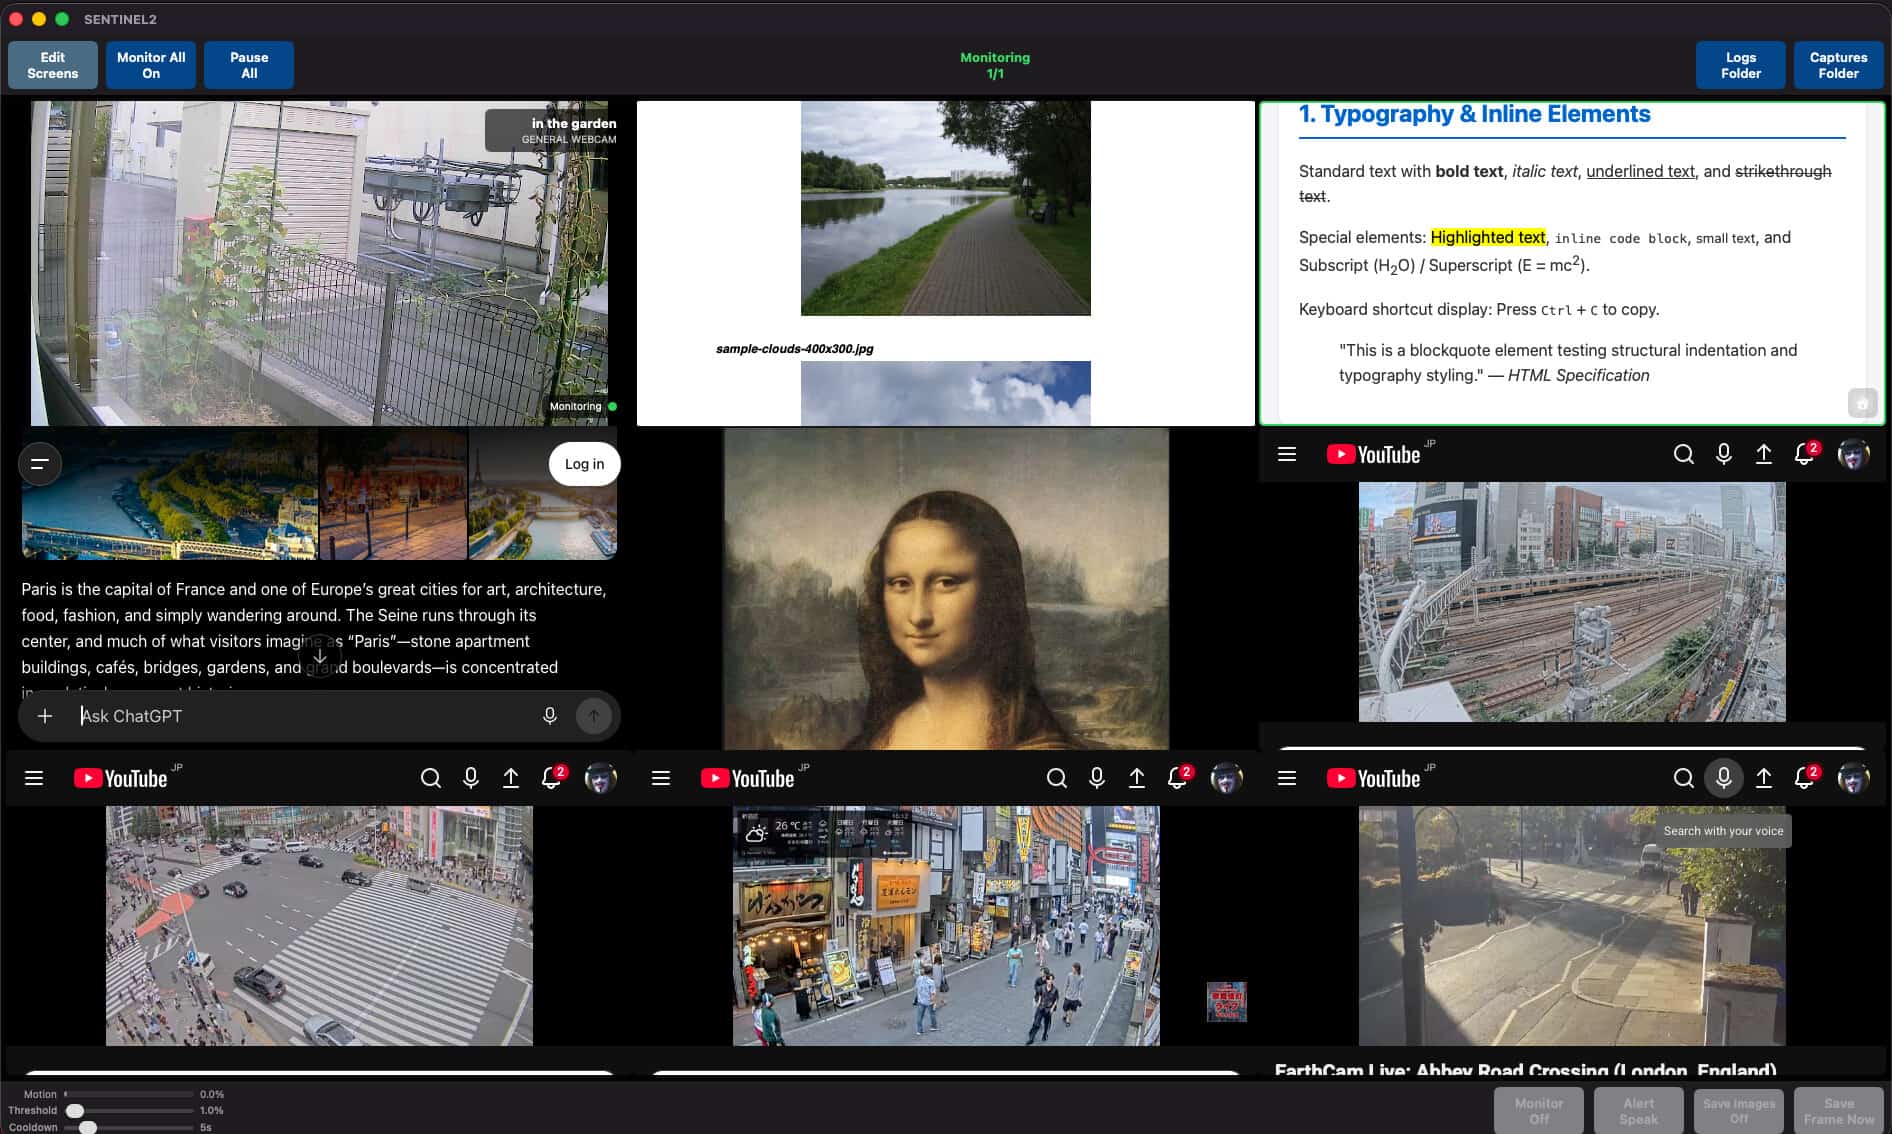Open hamburger menu in Abbey Road YouTube panel

[x=1287, y=778]
